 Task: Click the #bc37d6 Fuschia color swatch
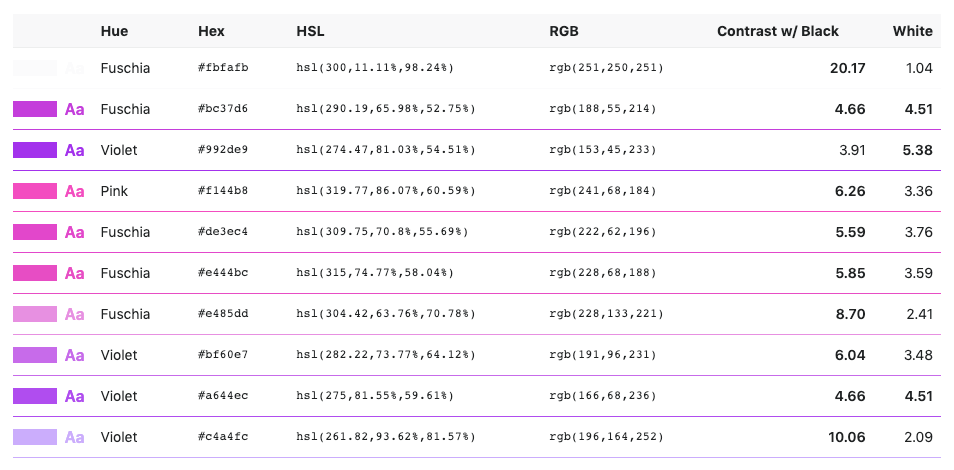[x=35, y=109]
